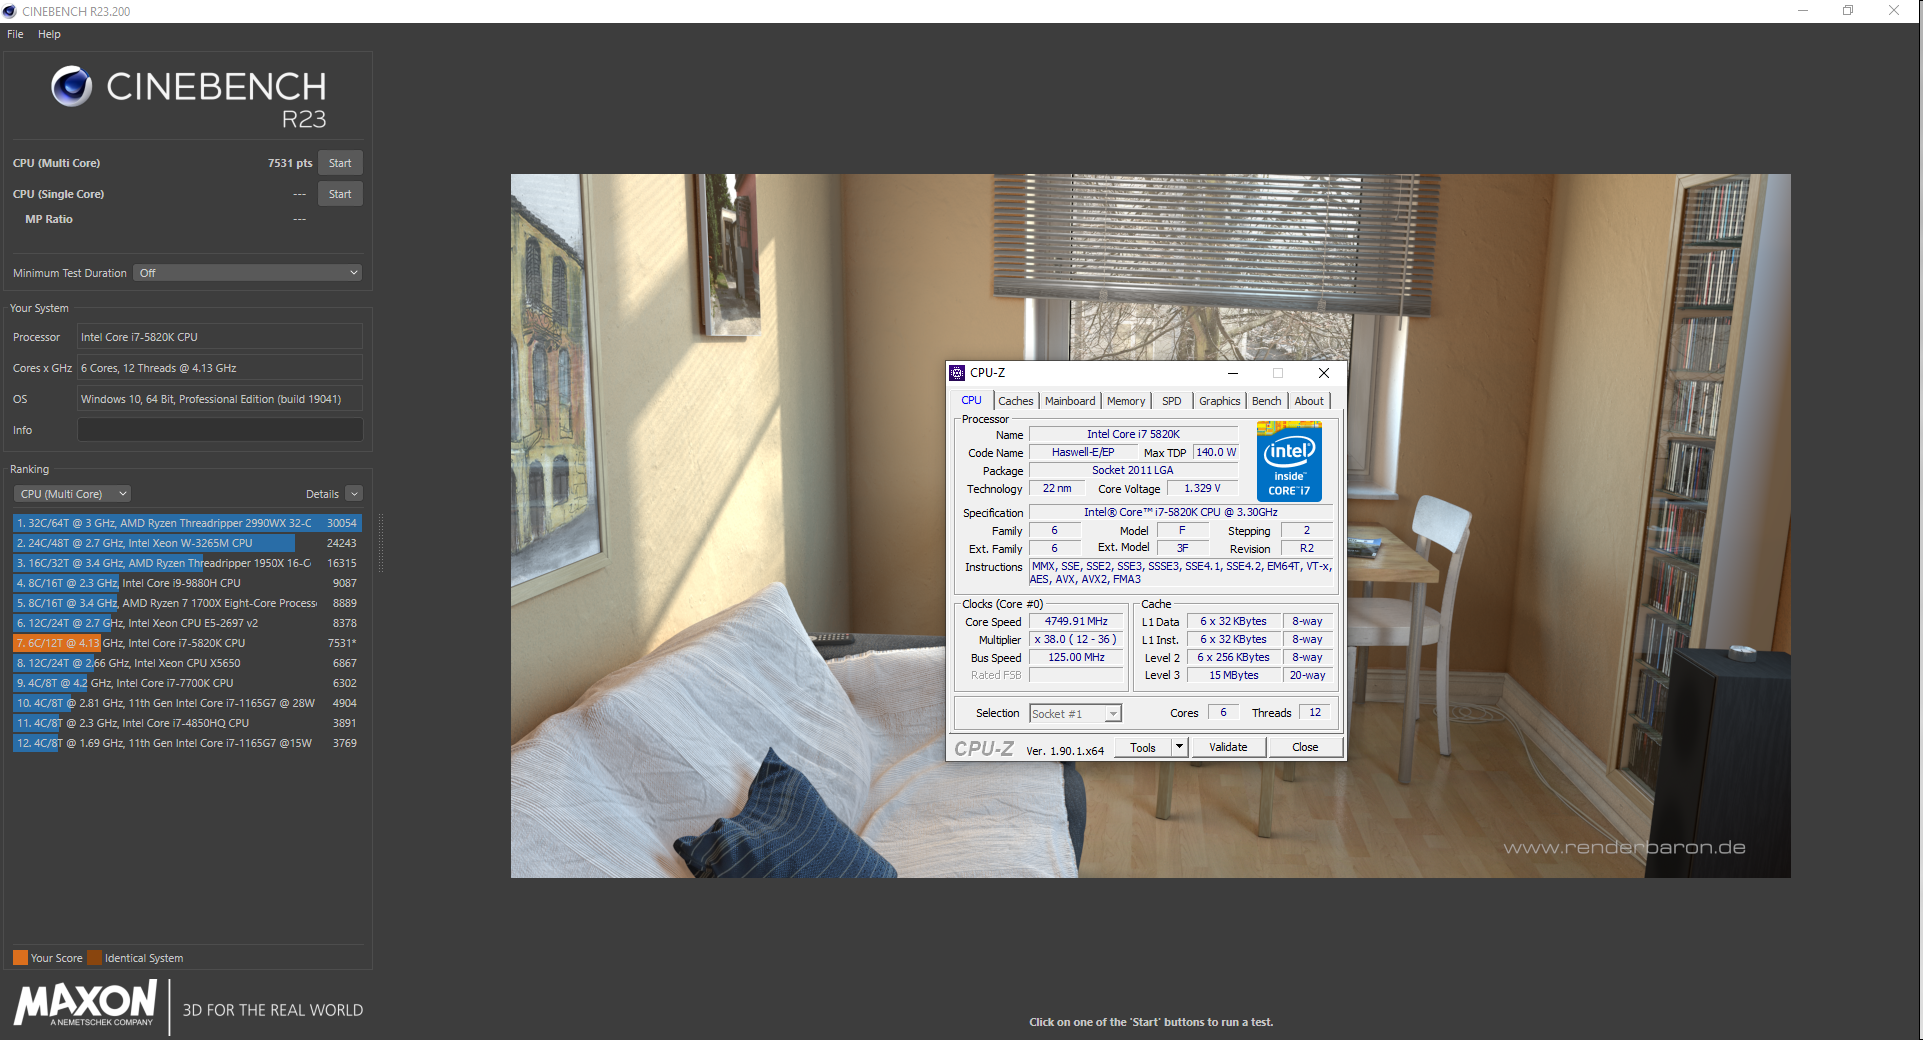Image resolution: width=1923 pixels, height=1040 pixels.
Task: Start the CPU Single Core test
Action: tap(340, 194)
